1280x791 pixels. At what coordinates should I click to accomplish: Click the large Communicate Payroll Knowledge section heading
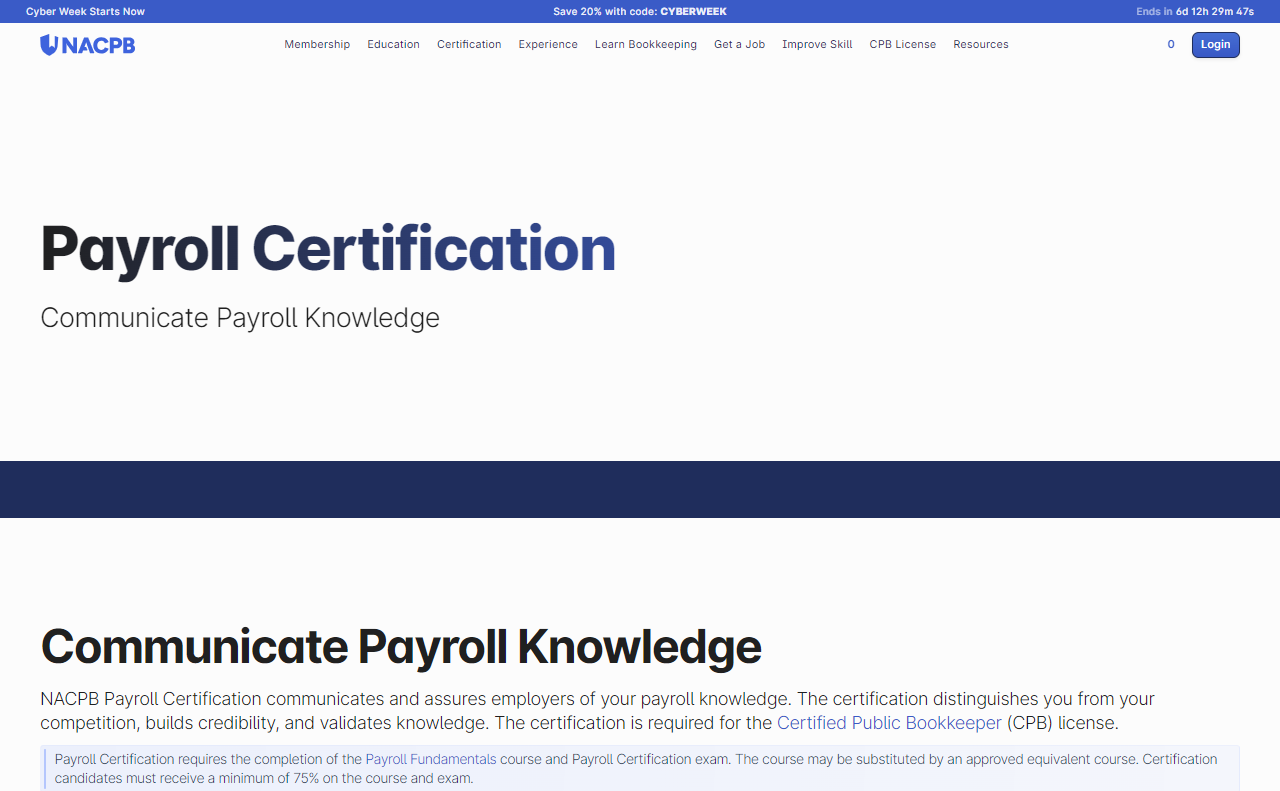click(x=401, y=647)
